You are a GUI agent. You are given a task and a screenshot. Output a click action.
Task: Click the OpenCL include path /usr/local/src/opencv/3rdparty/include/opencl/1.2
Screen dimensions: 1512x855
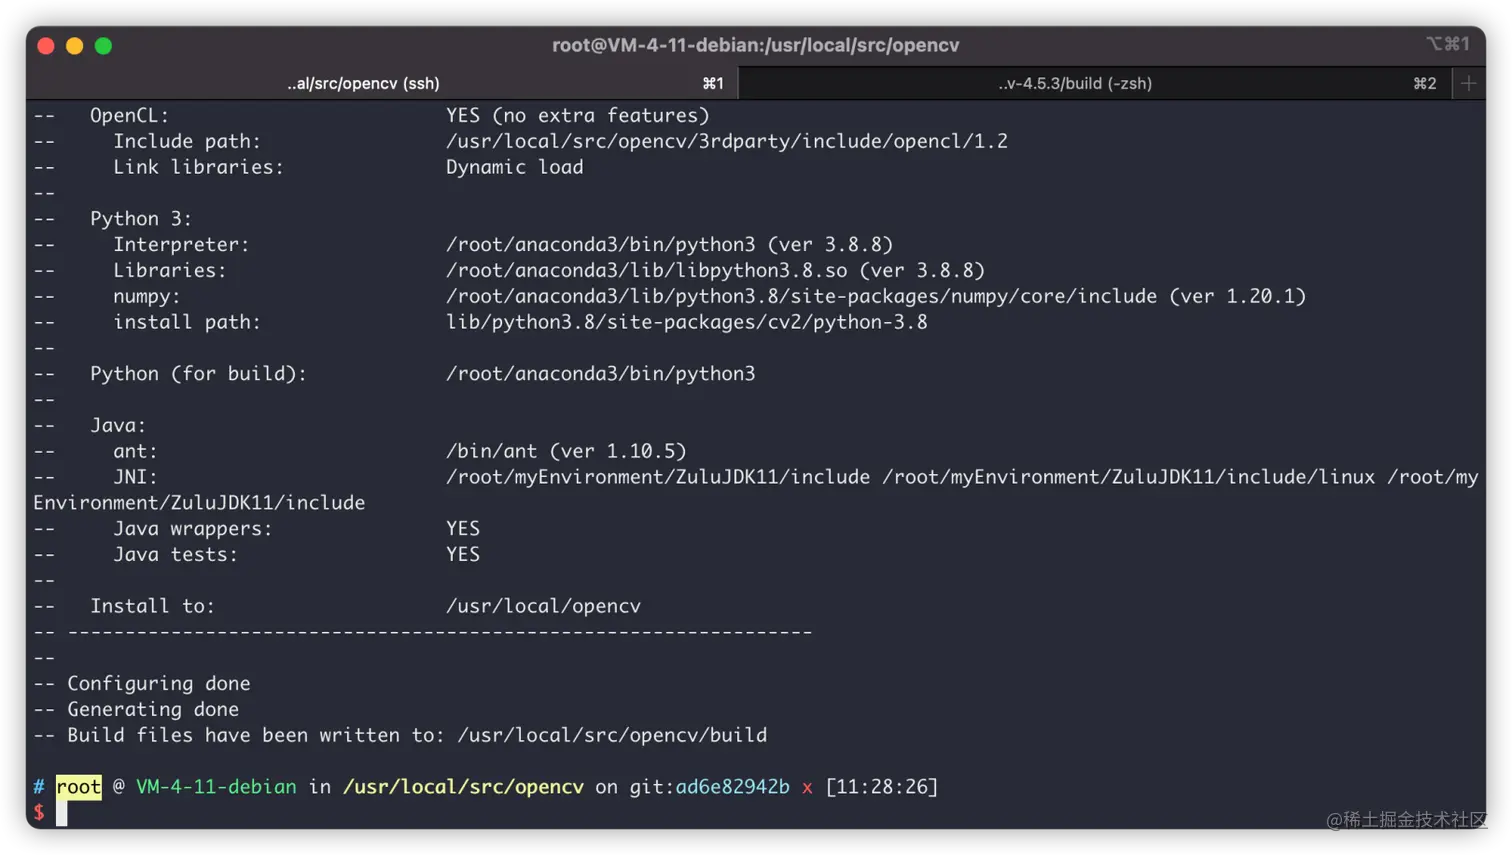[x=727, y=141]
